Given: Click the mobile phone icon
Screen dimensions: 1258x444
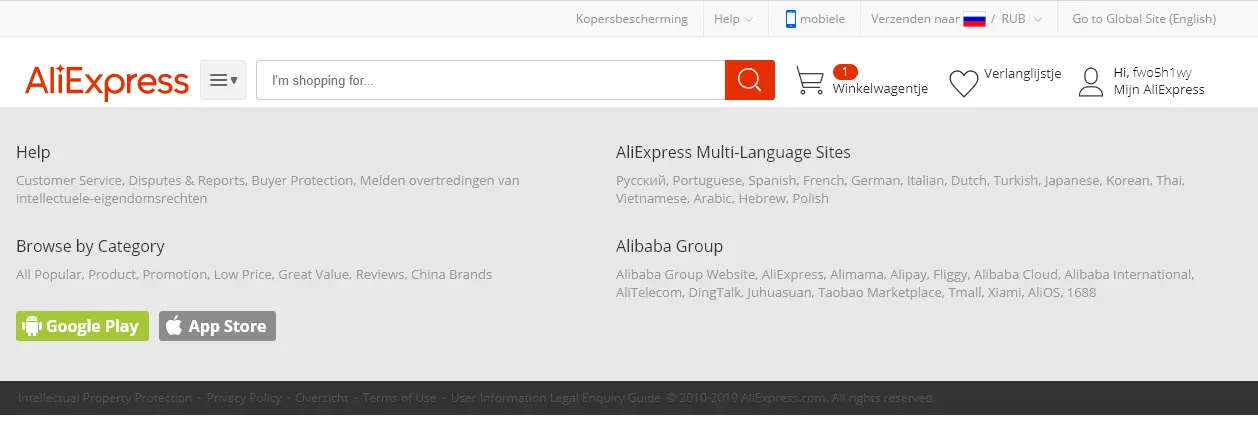Looking at the screenshot, I should [790, 18].
